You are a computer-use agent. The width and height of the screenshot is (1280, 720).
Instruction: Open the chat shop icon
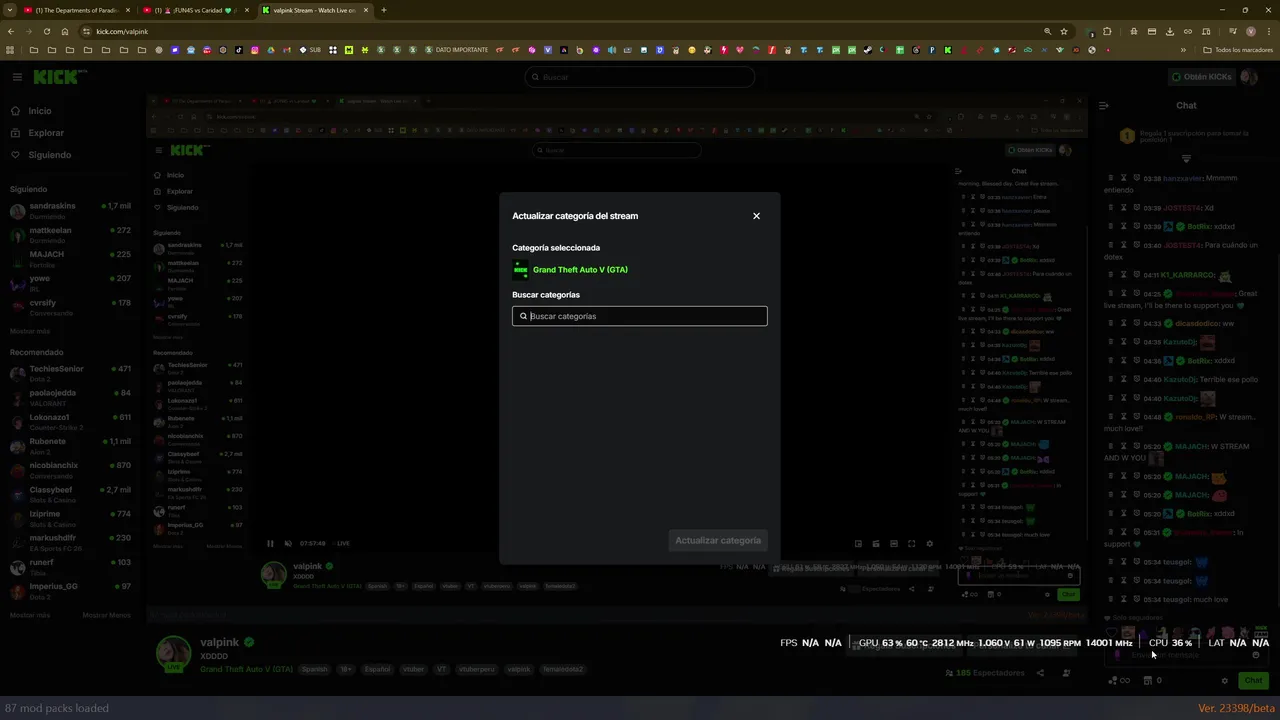point(1148,681)
